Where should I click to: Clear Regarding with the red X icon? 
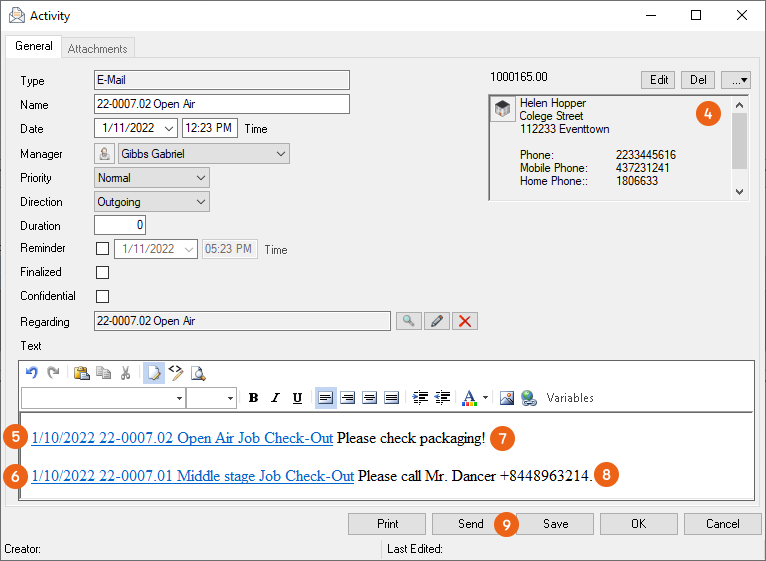click(x=464, y=321)
